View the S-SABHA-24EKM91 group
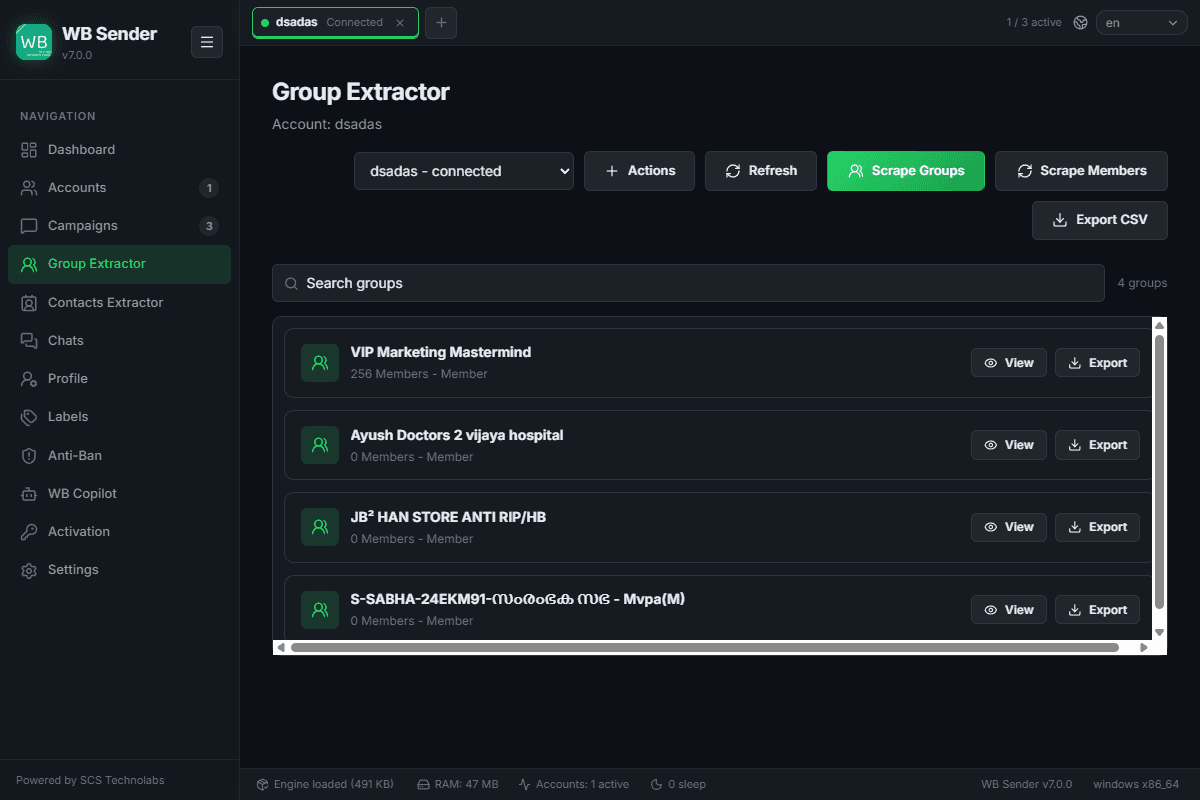Screen dimensions: 1200x800 tap(1009, 610)
